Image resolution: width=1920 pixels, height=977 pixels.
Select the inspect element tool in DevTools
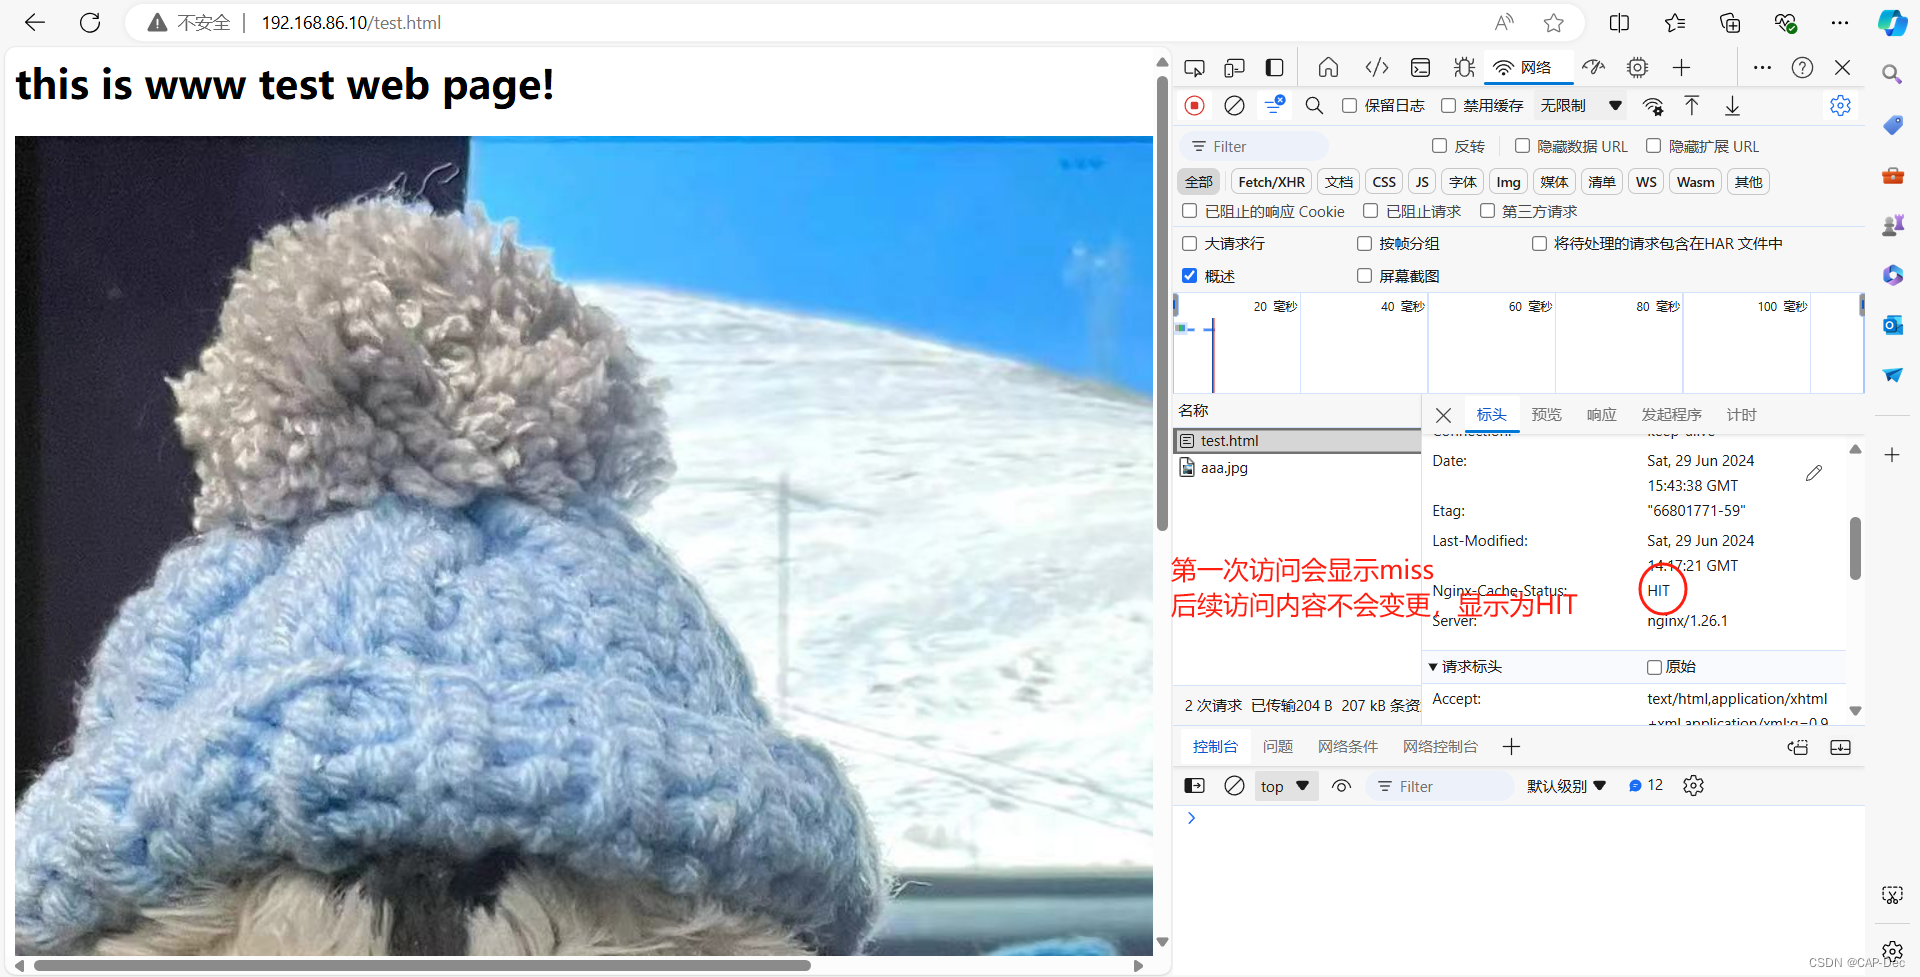point(1194,67)
